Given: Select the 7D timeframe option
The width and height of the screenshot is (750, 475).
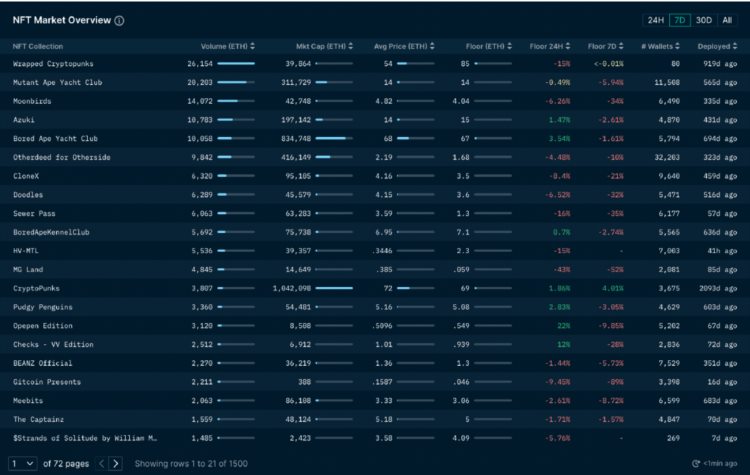Looking at the screenshot, I should tap(679, 20).
